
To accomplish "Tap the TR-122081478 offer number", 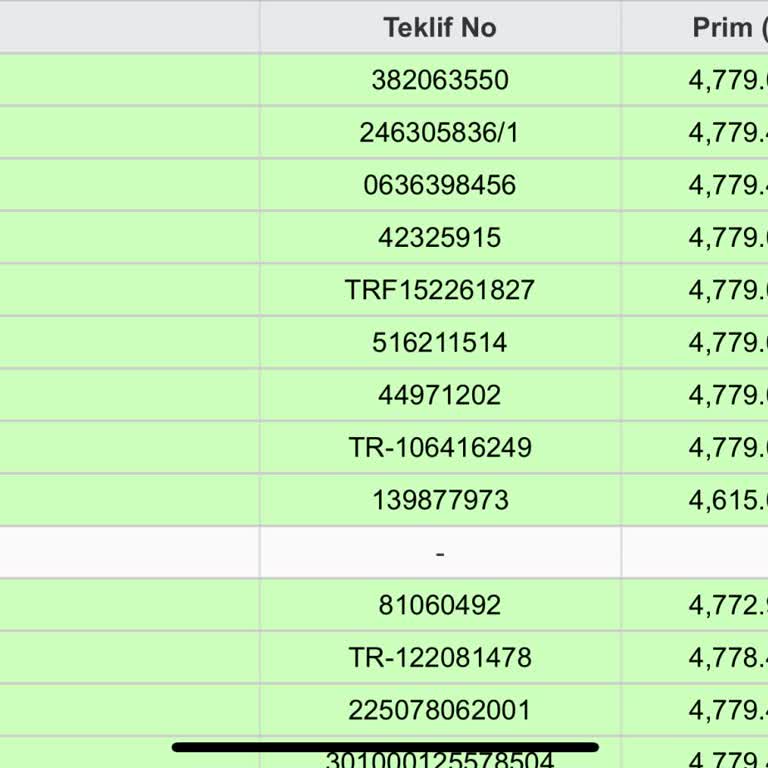I will tap(440, 658).
